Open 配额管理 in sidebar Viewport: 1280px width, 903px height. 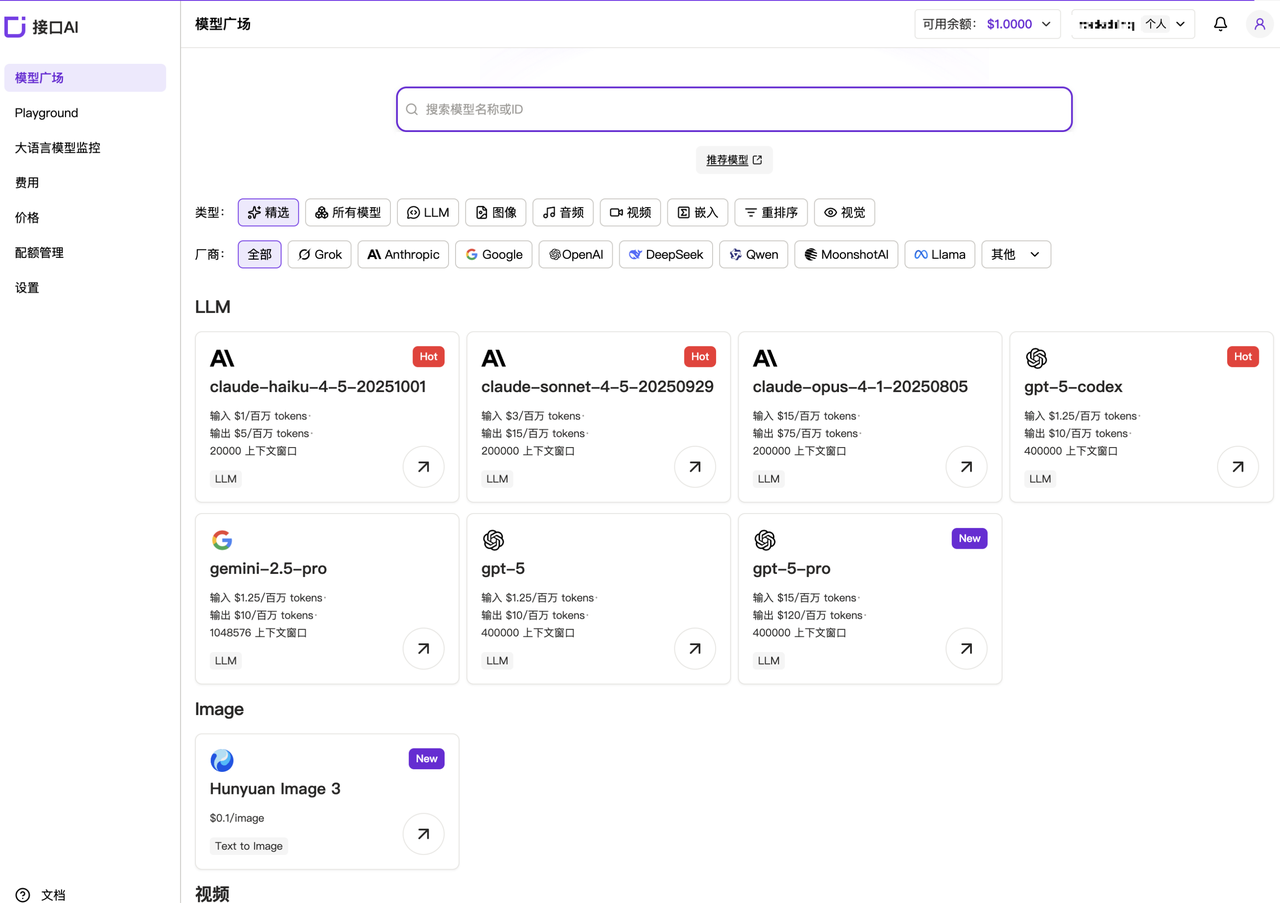85,253
